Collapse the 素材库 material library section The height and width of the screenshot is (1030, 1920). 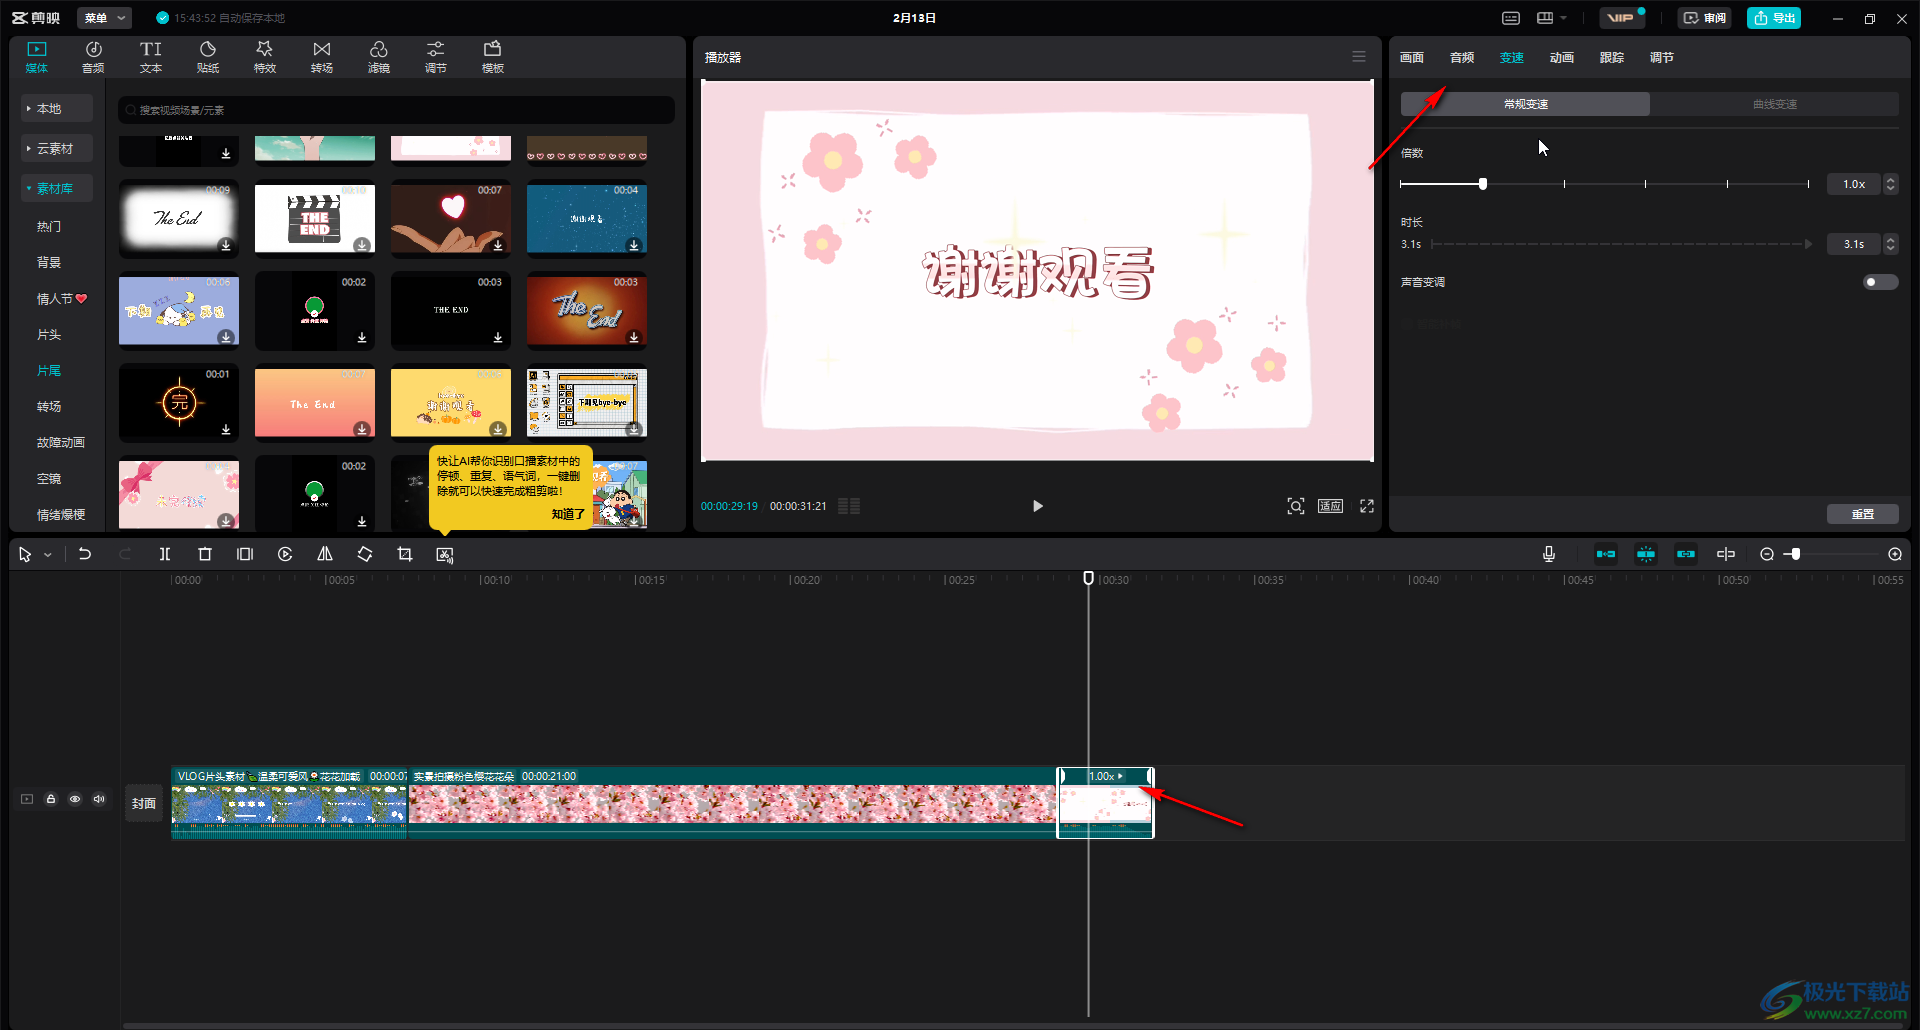(57, 188)
